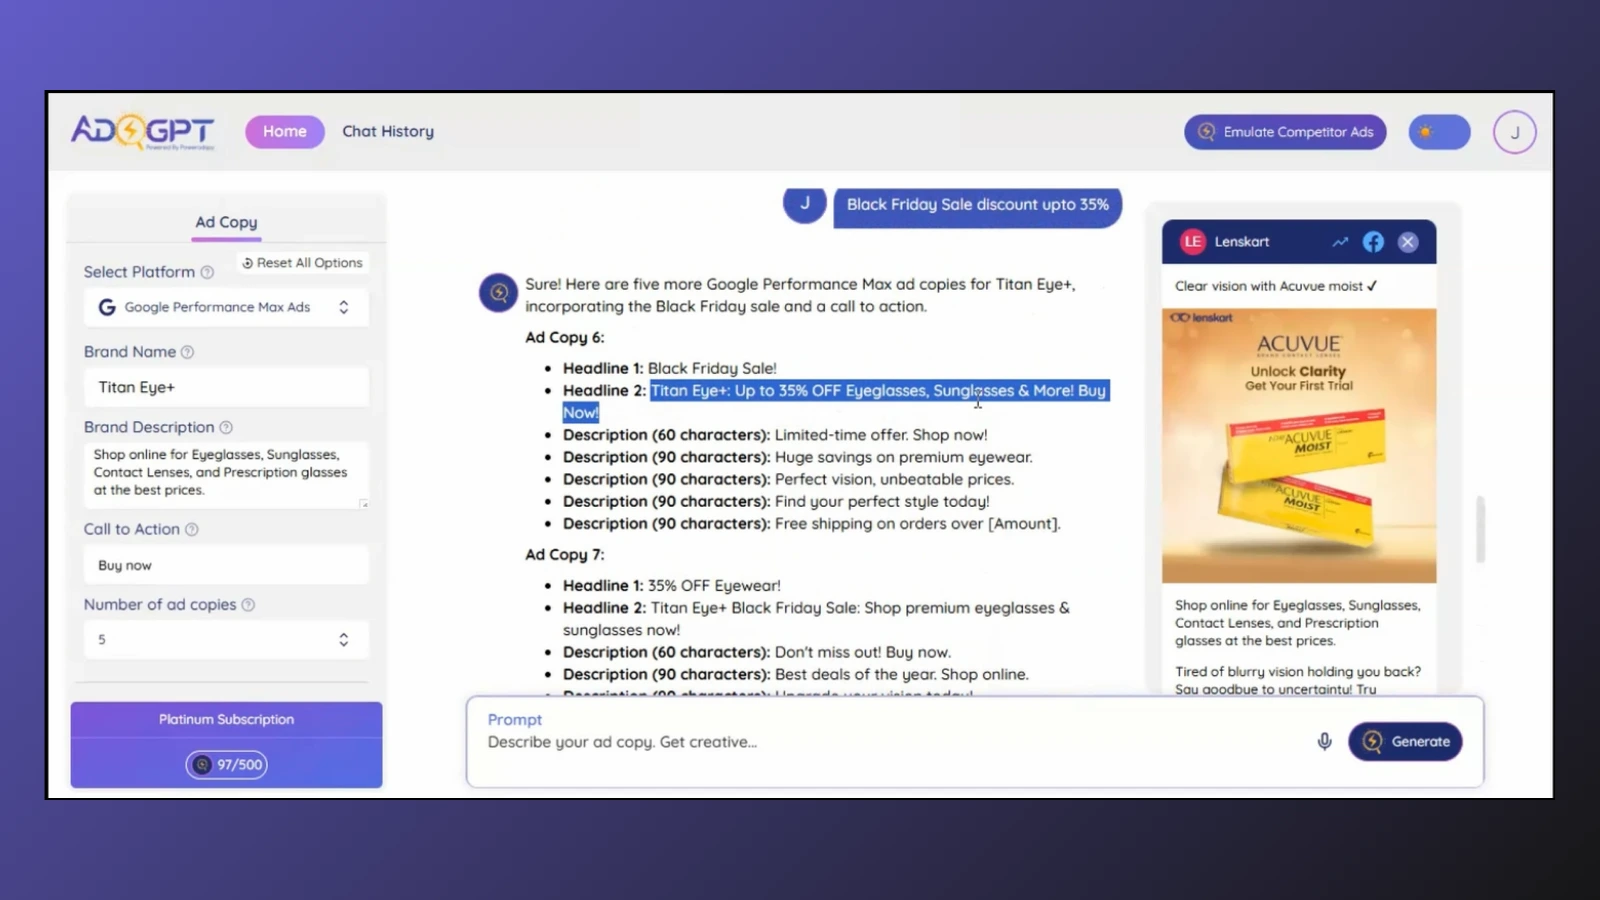Close the Lenskart competitor ad card
1600x900 pixels.
1407,242
